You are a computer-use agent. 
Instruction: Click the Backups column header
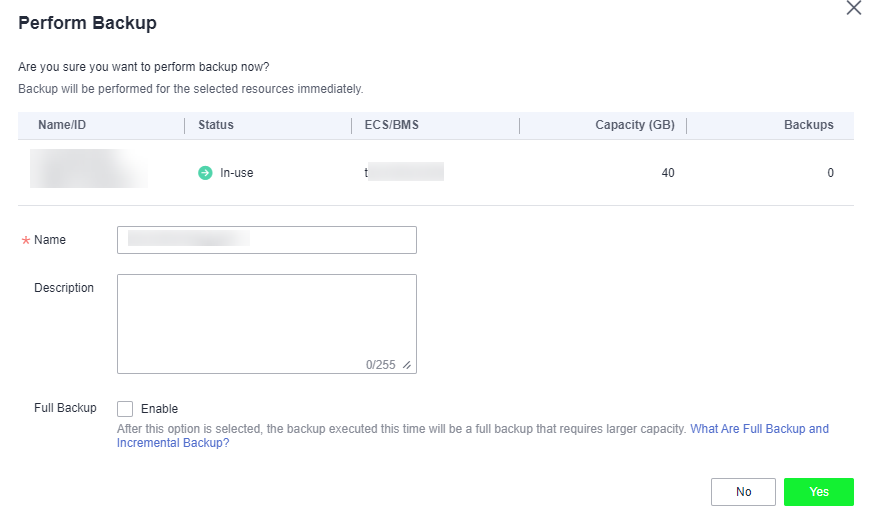tap(808, 125)
